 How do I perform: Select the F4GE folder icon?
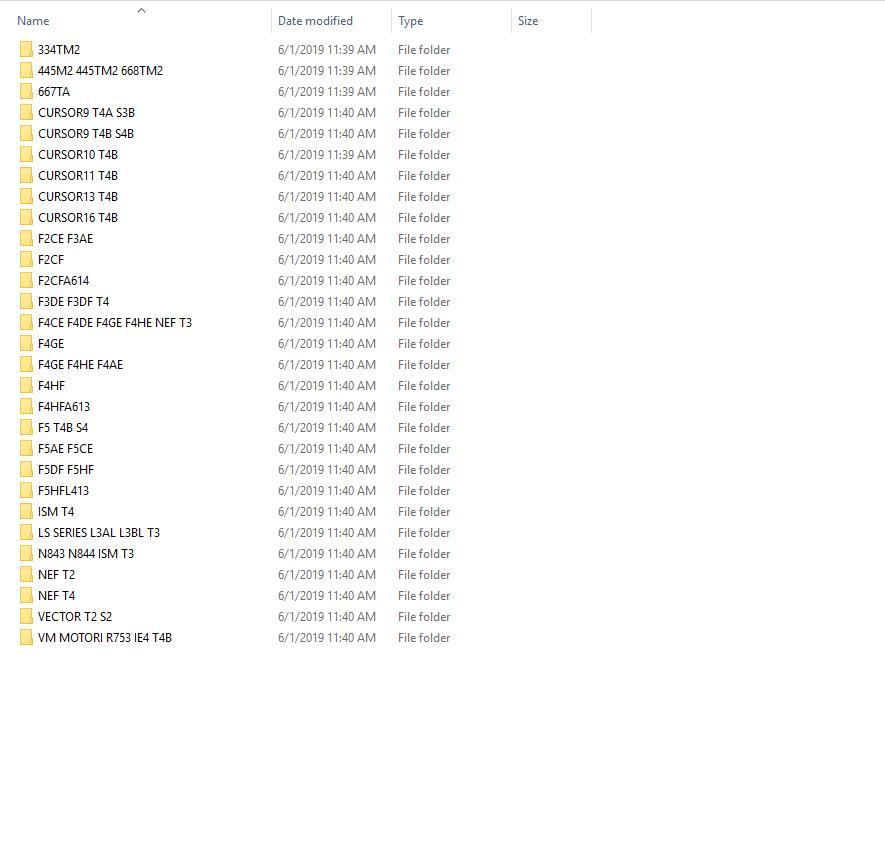26,344
